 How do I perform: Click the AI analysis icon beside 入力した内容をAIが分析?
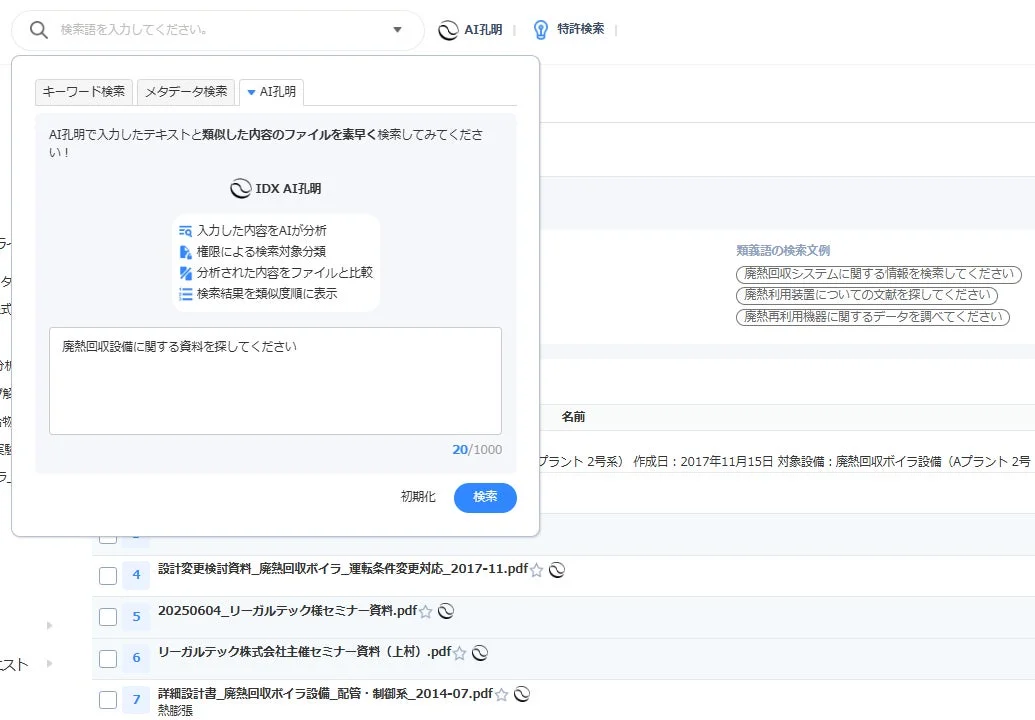[186, 229]
